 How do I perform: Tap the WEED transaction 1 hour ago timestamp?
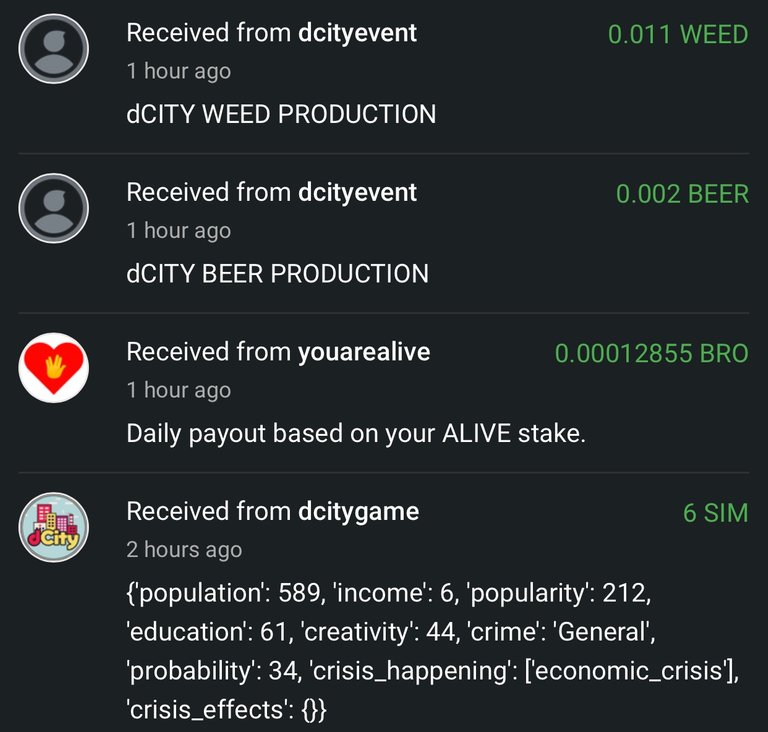(x=179, y=72)
